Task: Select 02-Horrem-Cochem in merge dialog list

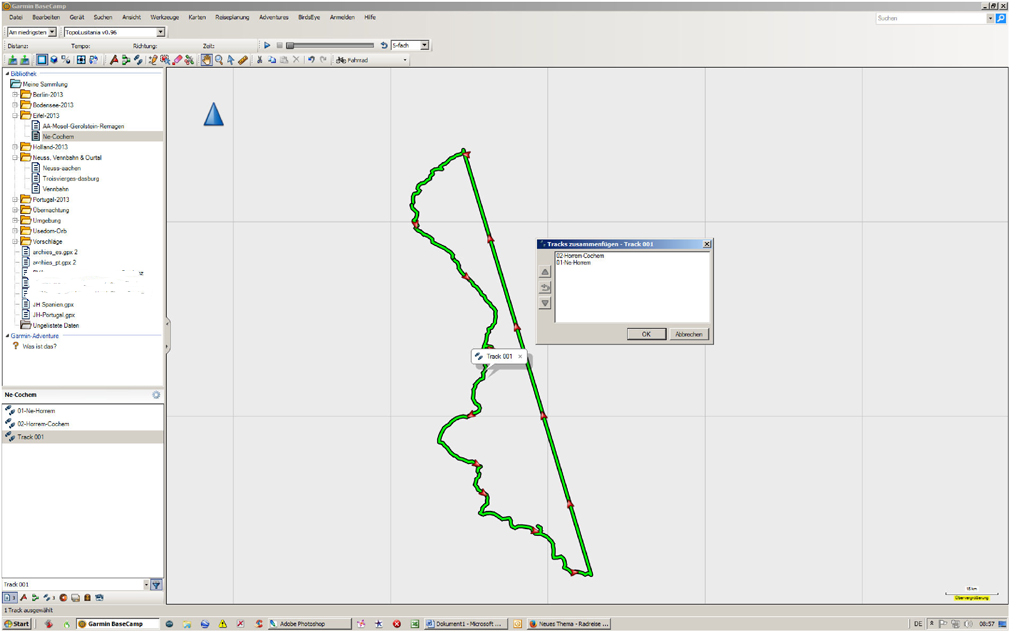Action: tap(580, 256)
